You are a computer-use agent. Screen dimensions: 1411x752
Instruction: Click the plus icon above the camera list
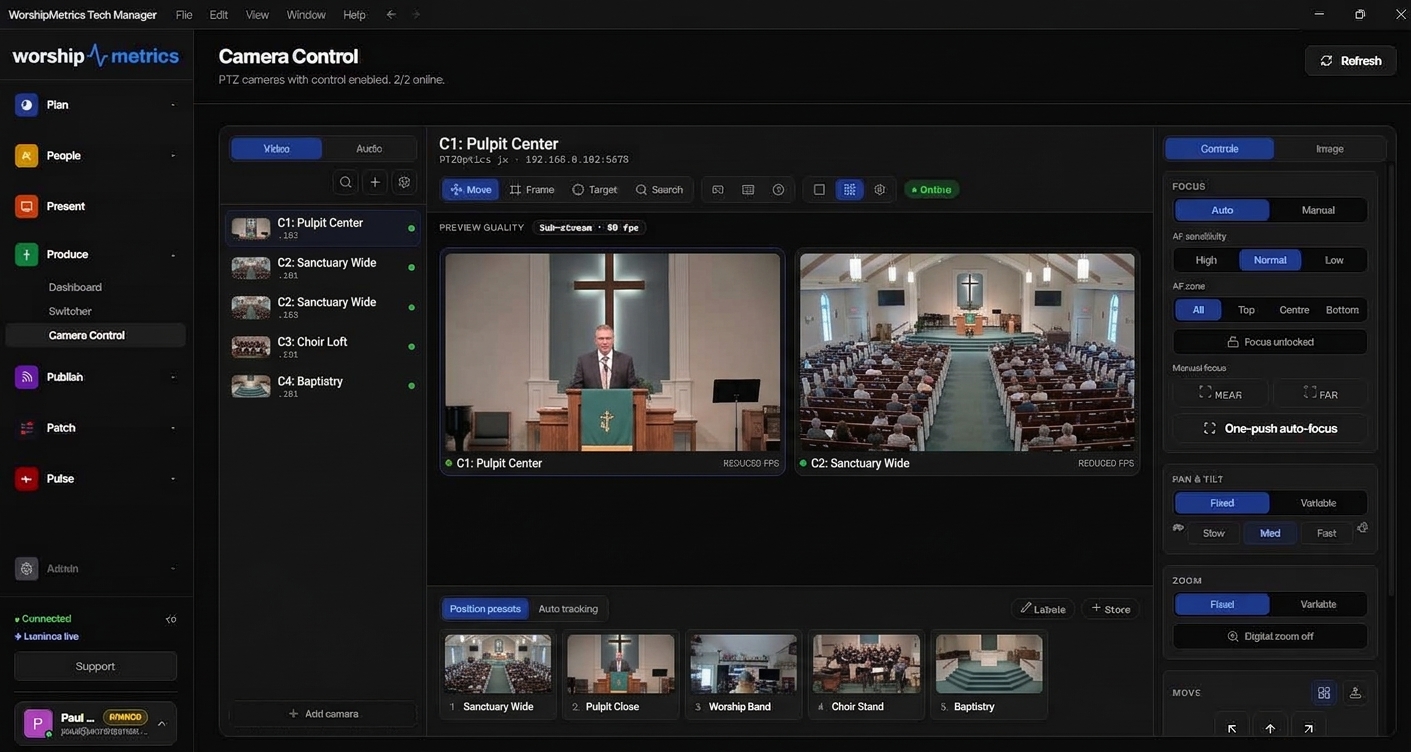coord(375,182)
